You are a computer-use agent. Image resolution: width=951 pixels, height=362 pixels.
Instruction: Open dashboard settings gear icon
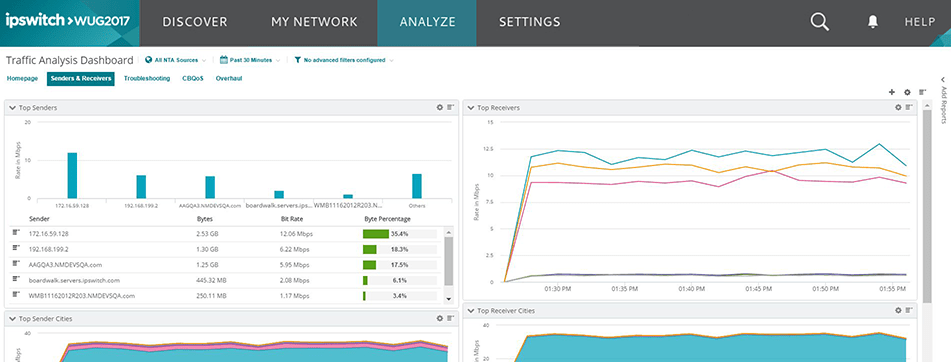[907, 92]
